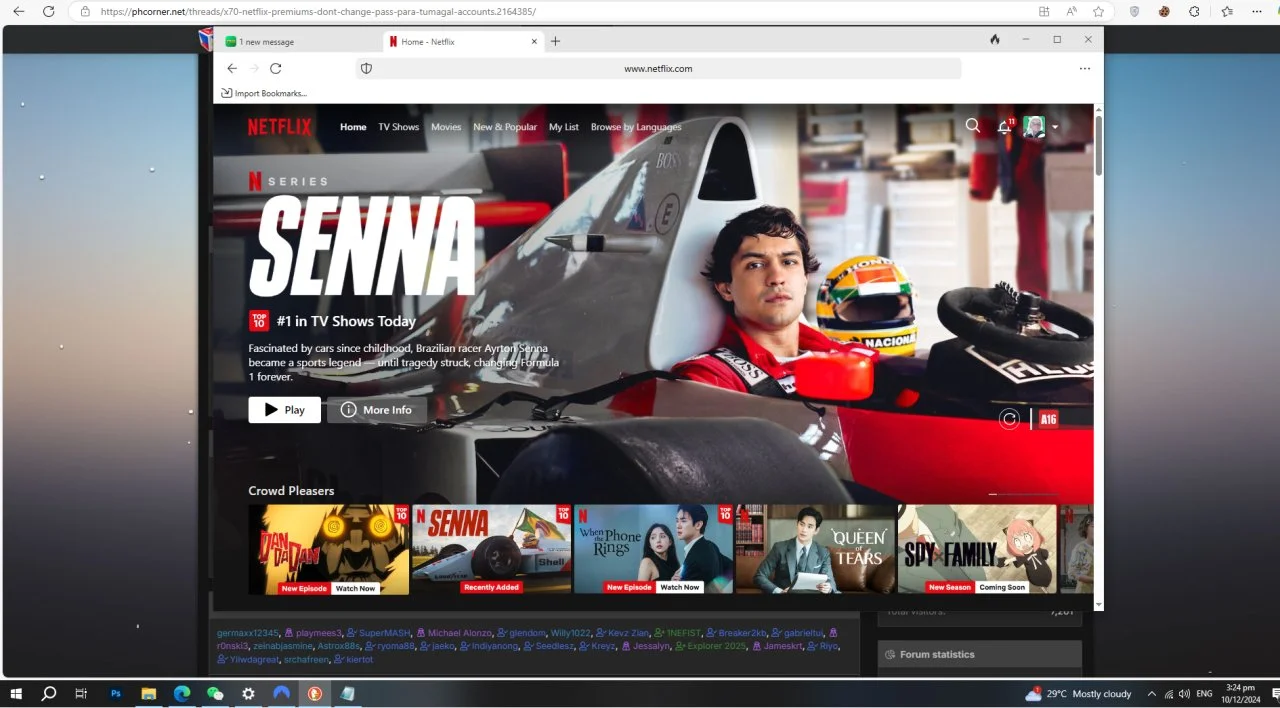Screen dimensions: 1280x708
Task: Click the Forum statistics heading
Action: (x=937, y=654)
